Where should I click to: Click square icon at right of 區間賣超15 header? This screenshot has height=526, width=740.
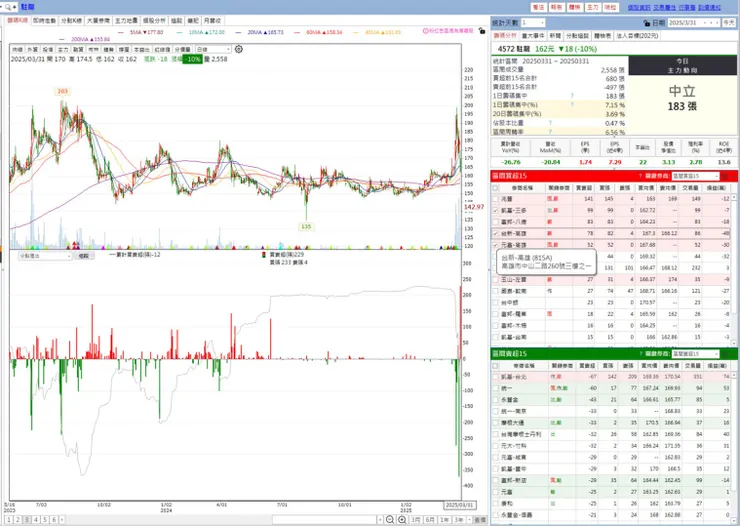click(725, 354)
